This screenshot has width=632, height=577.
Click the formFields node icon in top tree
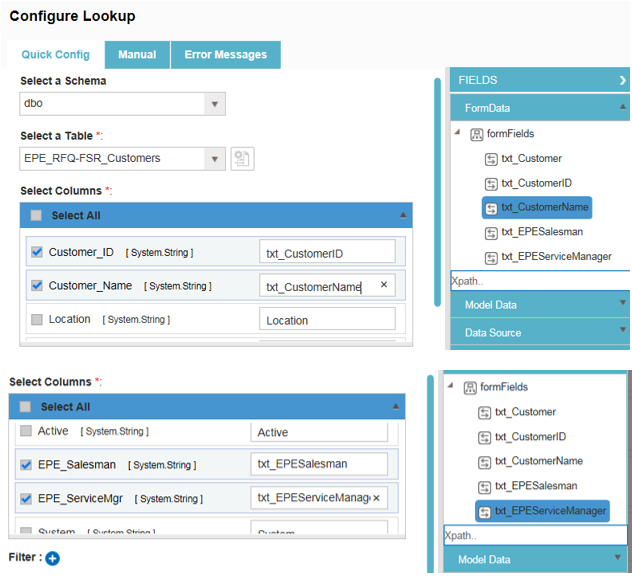pos(476,133)
